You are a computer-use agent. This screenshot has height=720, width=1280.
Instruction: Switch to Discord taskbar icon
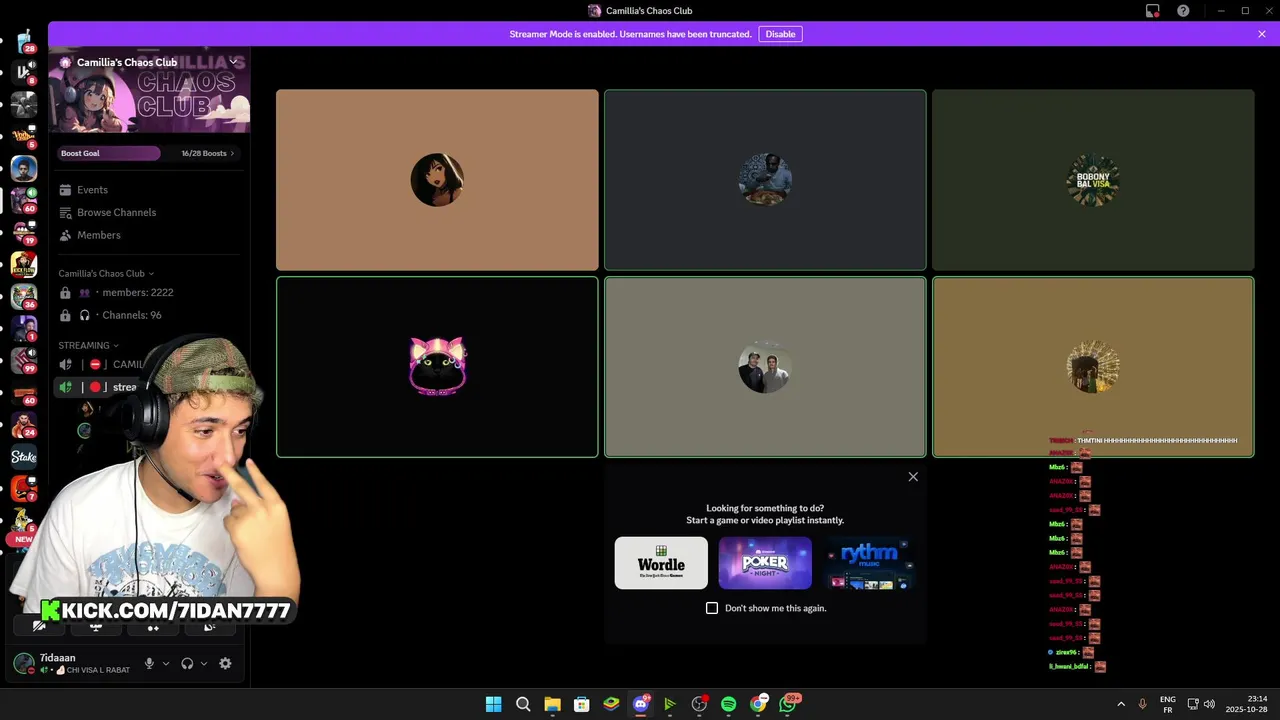[x=641, y=704]
